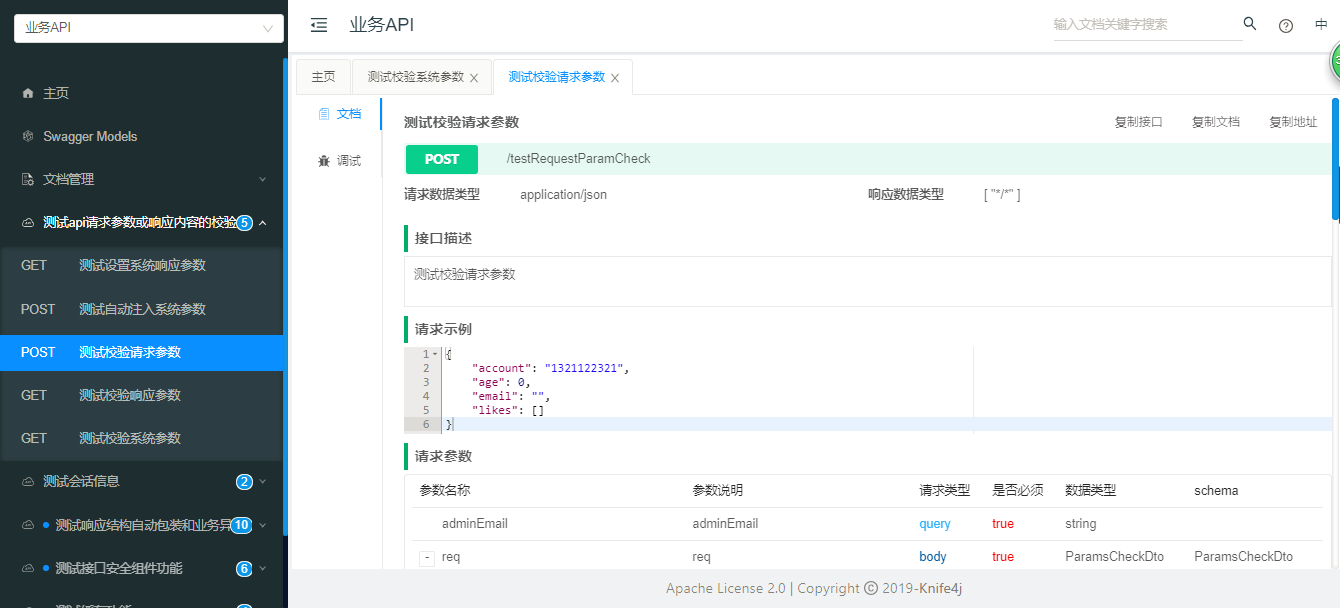The width and height of the screenshot is (1340, 608).
Task: Click the Apache License 2.0 footer text
Action: tap(726, 589)
